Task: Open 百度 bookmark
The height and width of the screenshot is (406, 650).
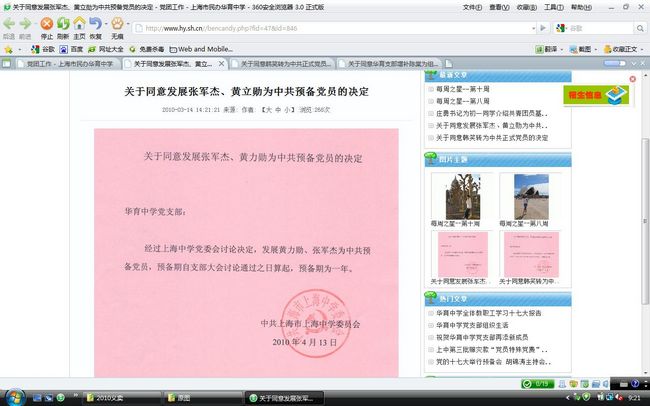Action: pos(71,49)
